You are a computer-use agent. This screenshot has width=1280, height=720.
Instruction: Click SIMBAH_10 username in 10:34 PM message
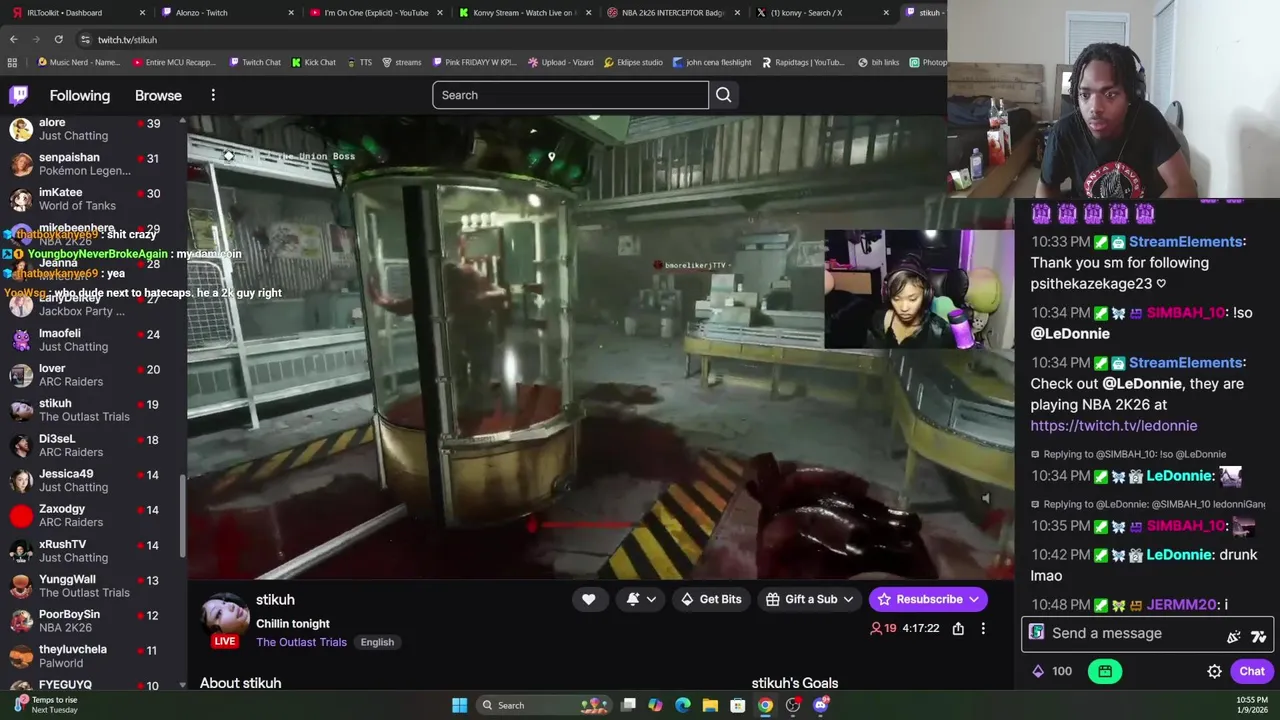(x=1186, y=312)
